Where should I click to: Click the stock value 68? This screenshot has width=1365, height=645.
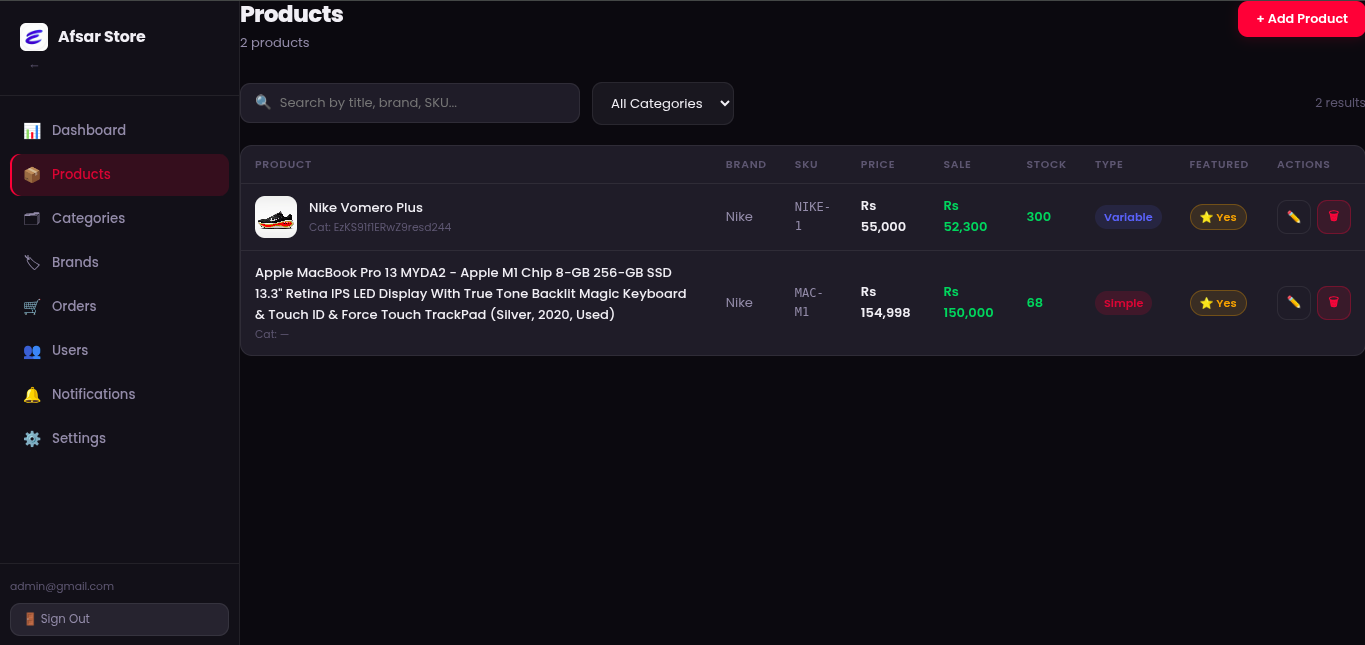(x=1035, y=303)
